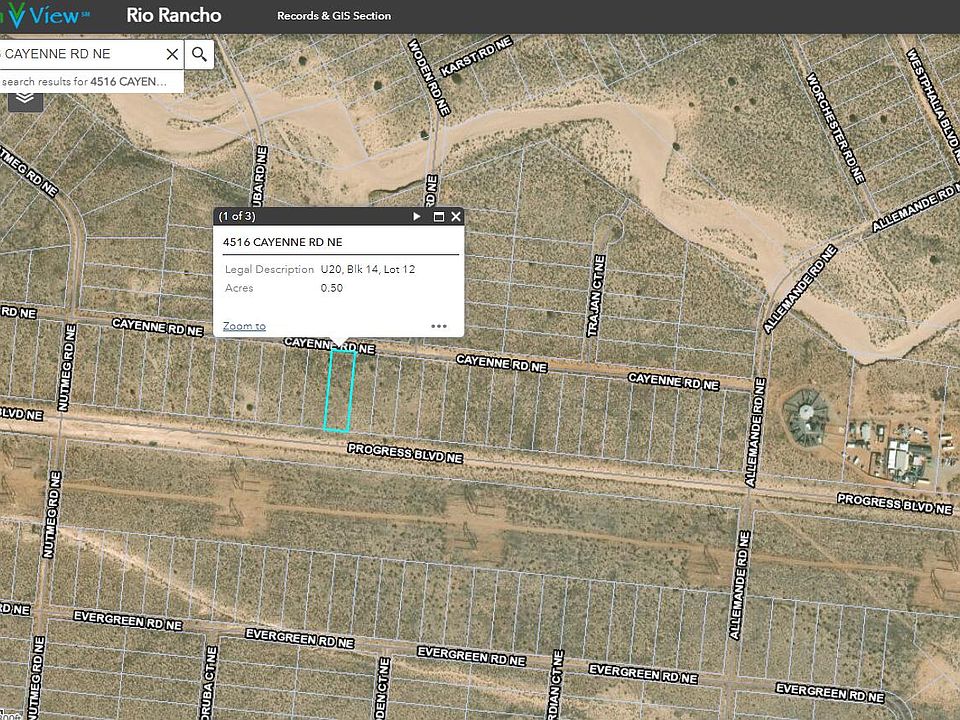Open the Records & GIS Section link
This screenshot has height=720, width=960.
tap(334, 16)
